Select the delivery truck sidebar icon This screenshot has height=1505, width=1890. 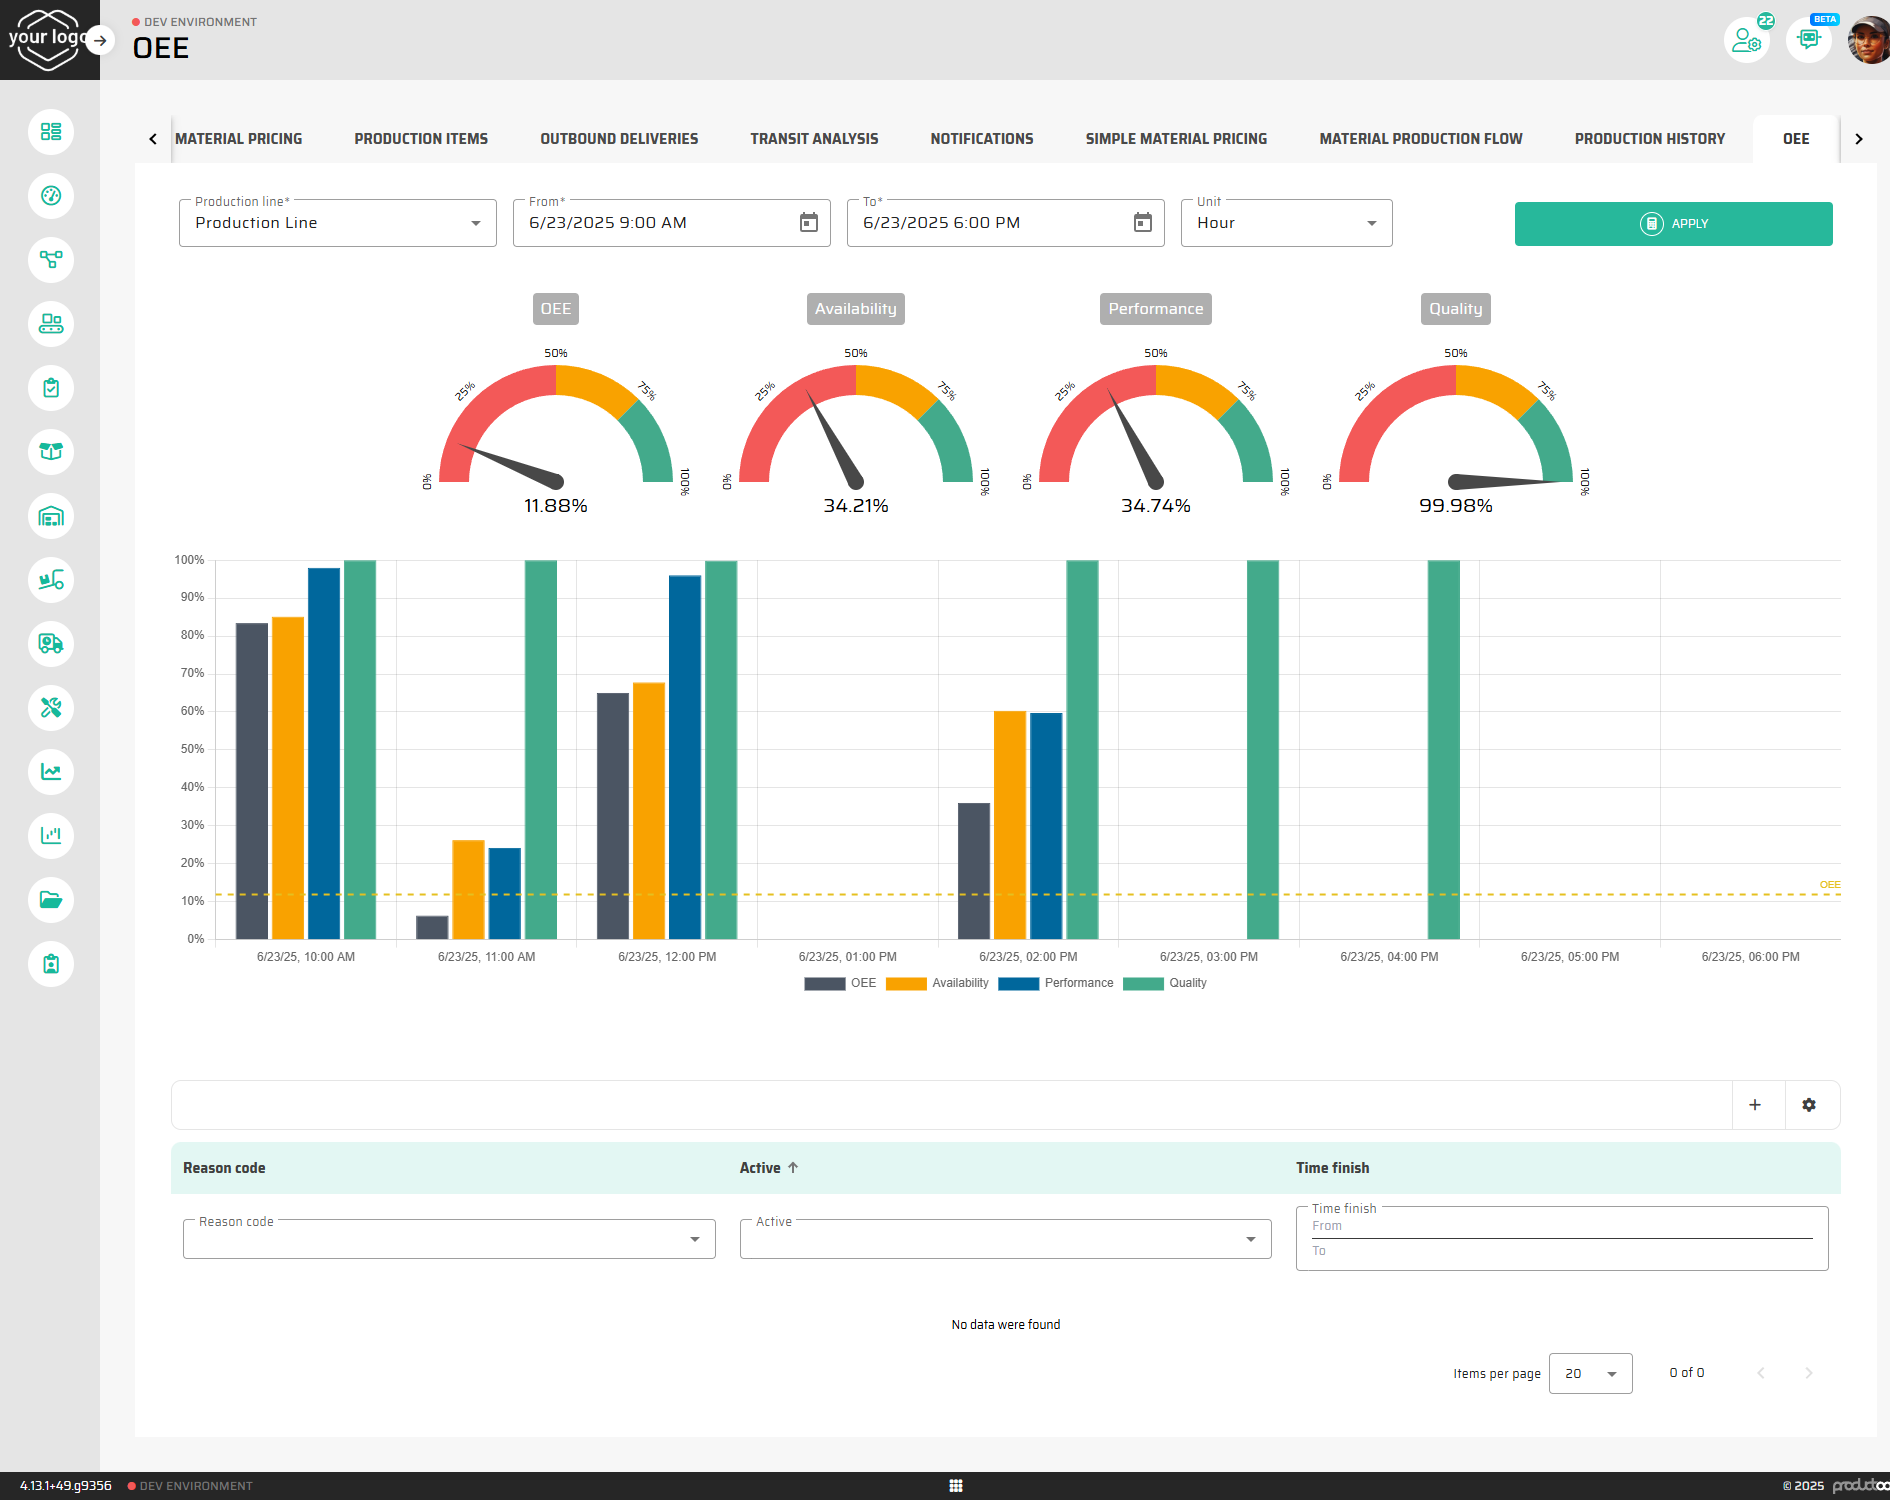51,644
